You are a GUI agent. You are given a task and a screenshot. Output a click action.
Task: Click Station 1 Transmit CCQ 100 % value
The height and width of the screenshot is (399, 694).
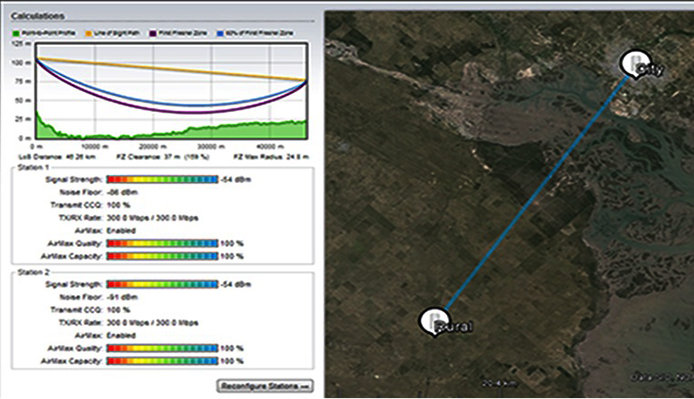tap(118, 205)
